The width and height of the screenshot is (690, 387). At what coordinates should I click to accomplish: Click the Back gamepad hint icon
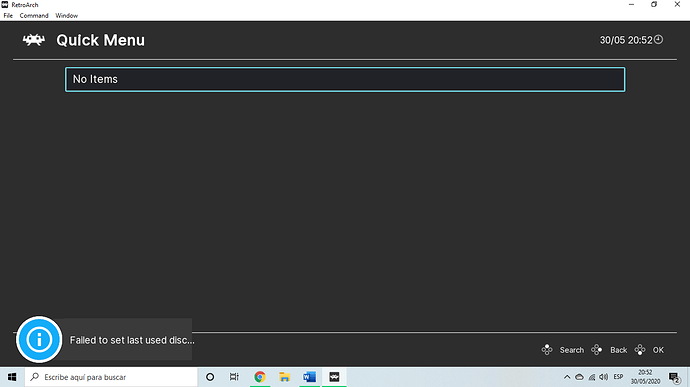(597, 350)
